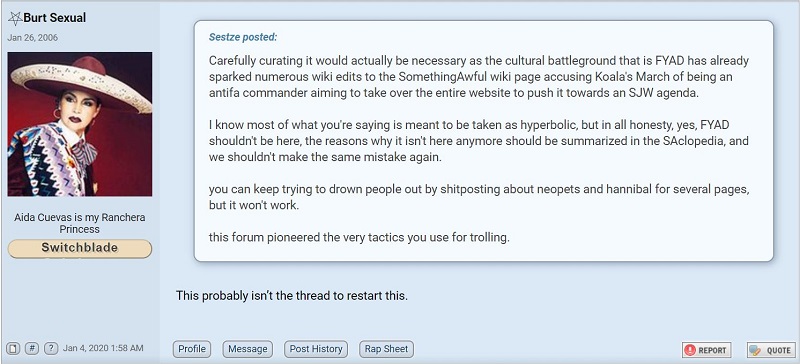Viewport: 800px width, 364px height.
Task: Click the Switchblade badge under the avatar
Action: (x=80, y=249)
